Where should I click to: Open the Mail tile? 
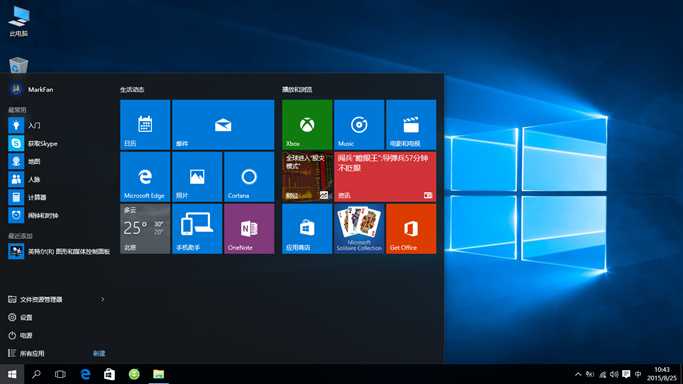tap(223, 125)
